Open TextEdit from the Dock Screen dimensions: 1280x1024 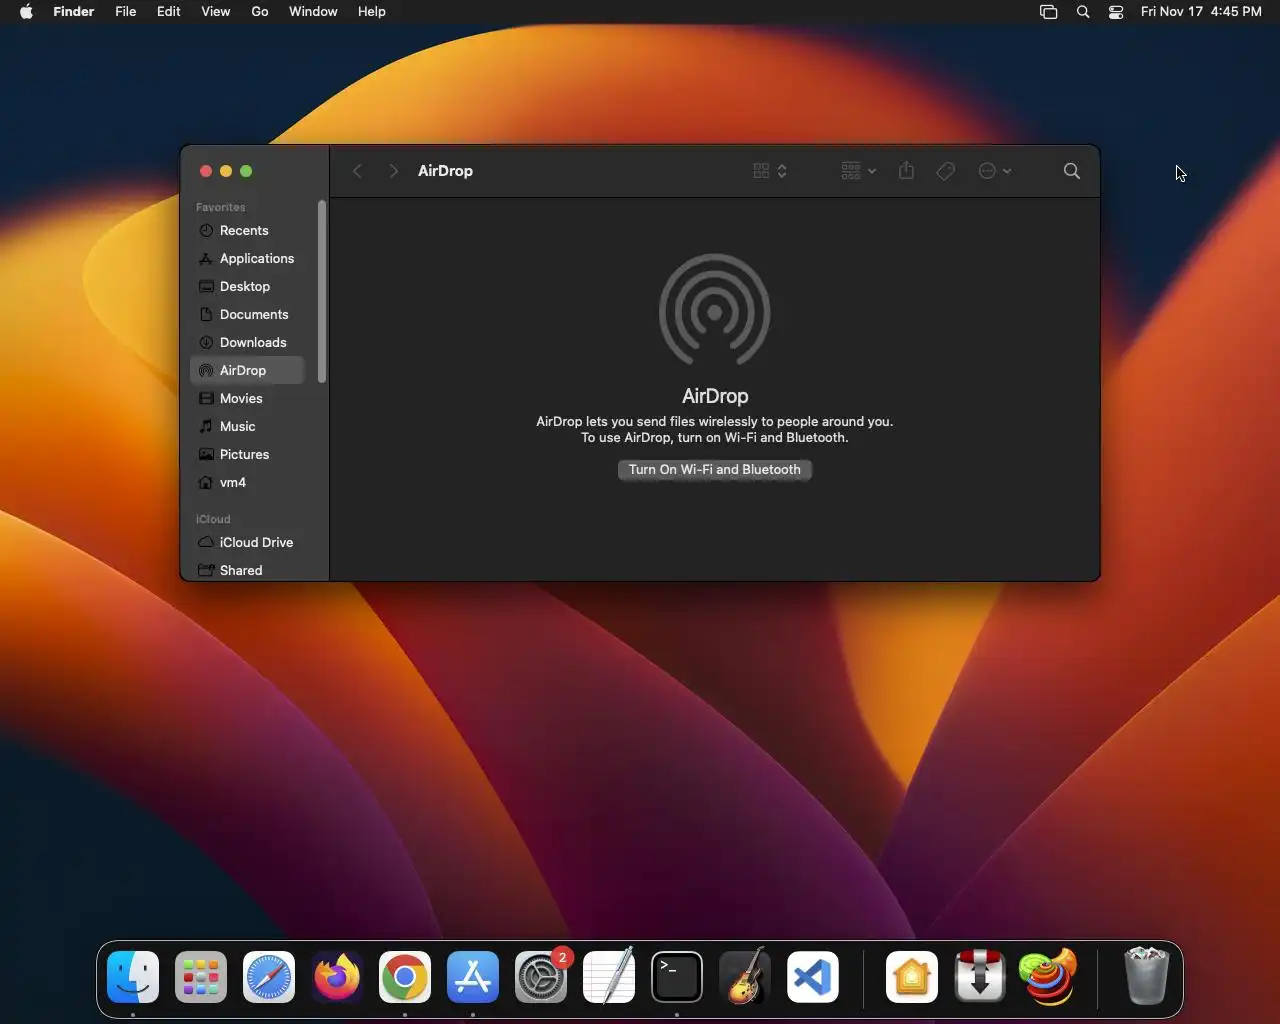(609, 977)
